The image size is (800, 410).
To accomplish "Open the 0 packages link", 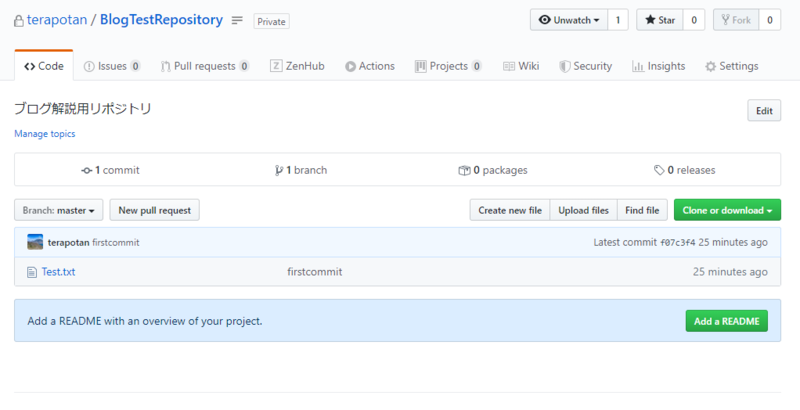I will [493, 170].
